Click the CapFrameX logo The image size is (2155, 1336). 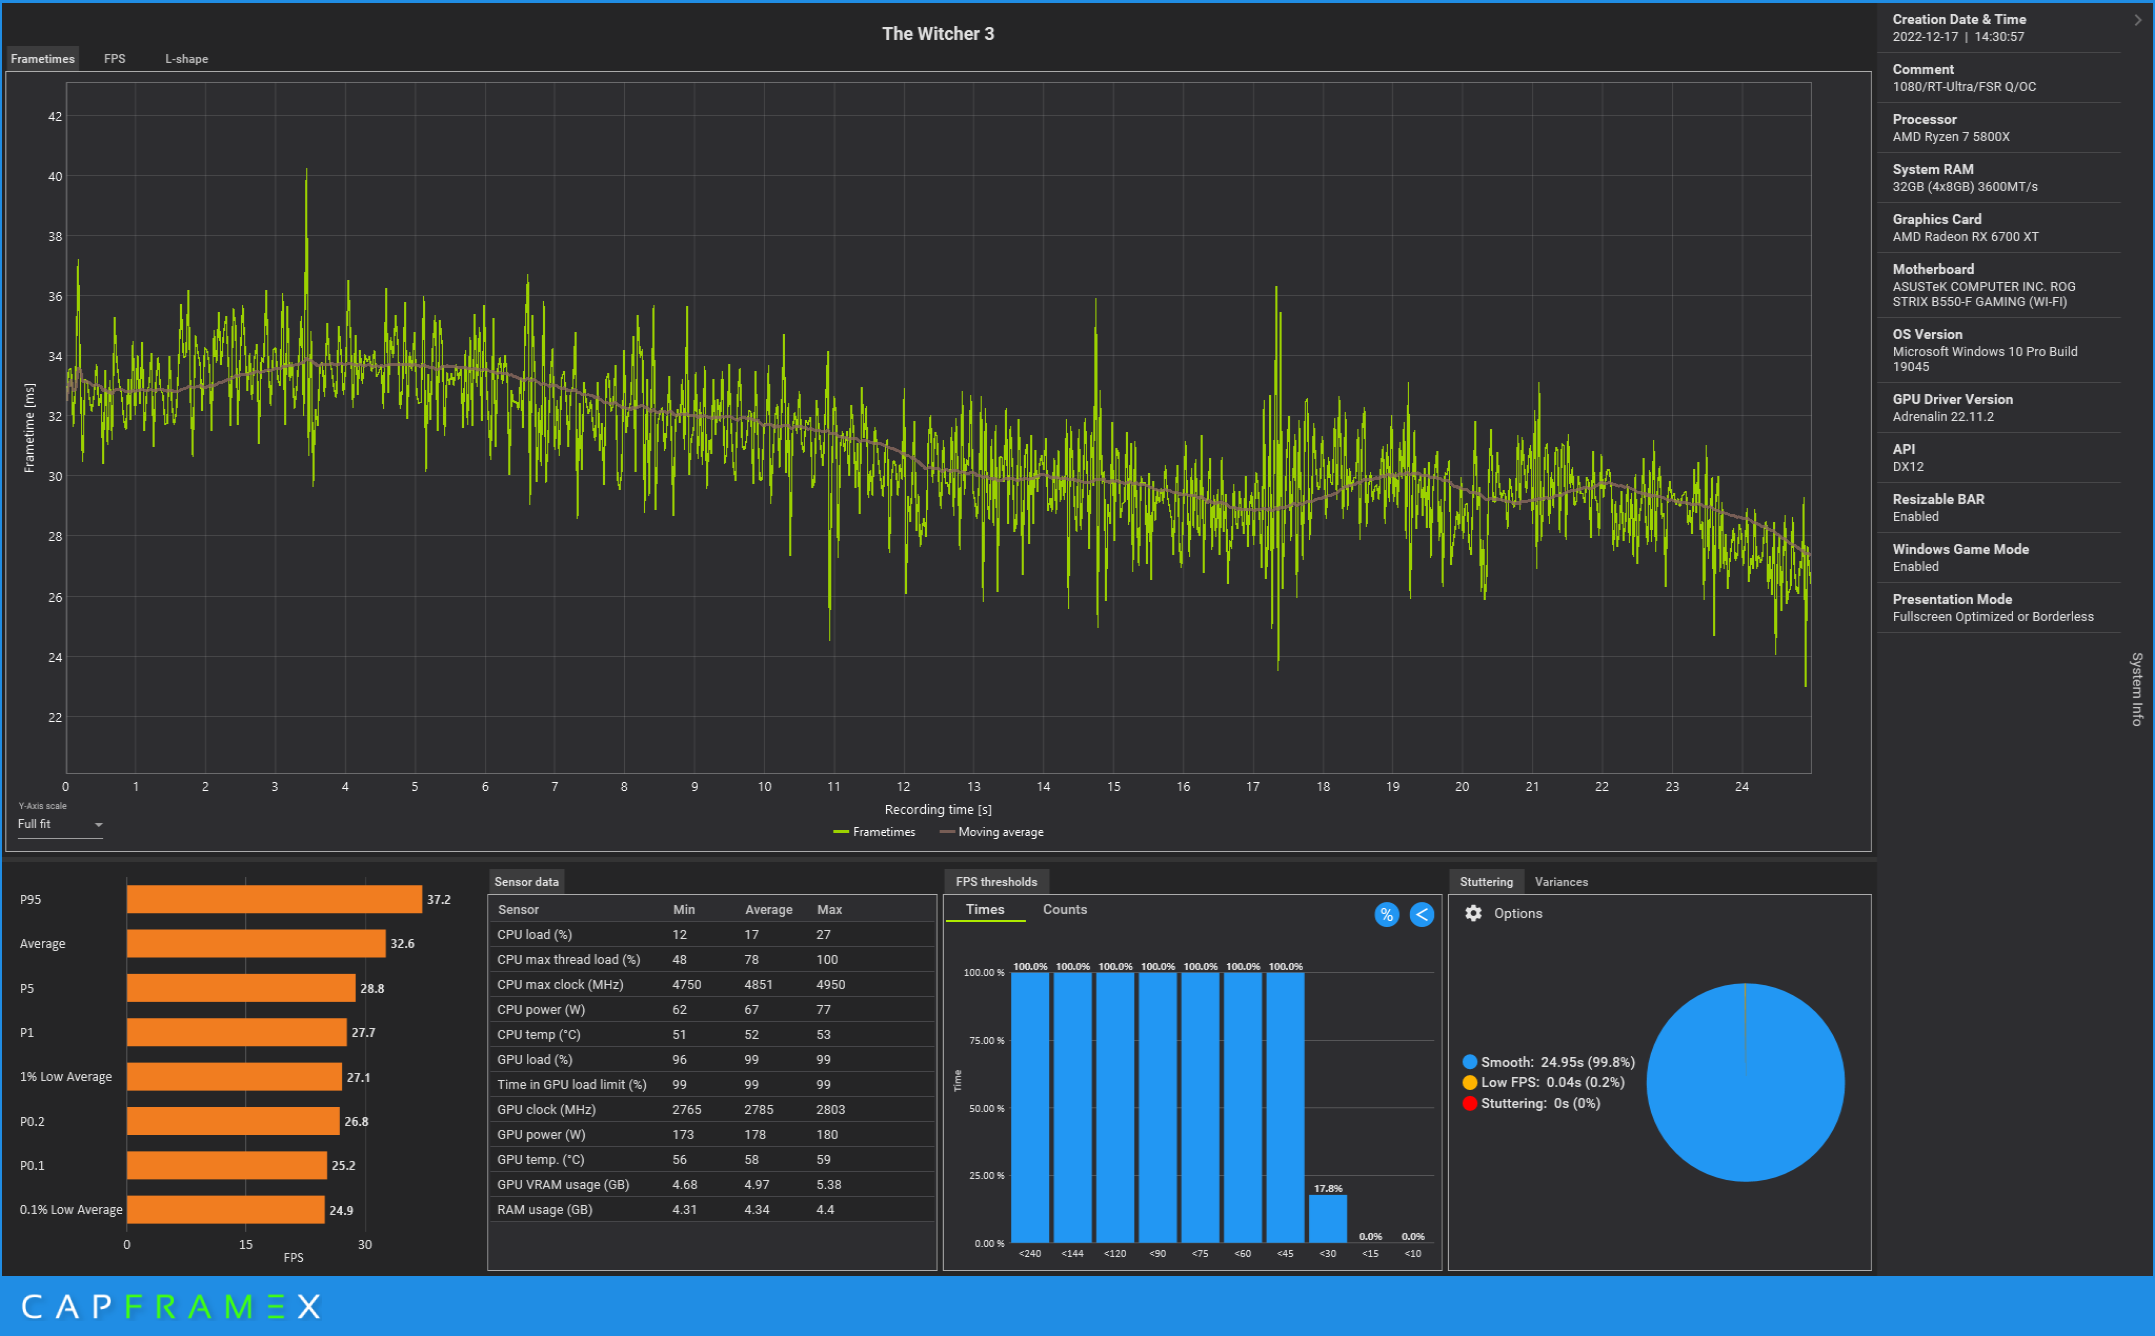(x=171, y=1306)
